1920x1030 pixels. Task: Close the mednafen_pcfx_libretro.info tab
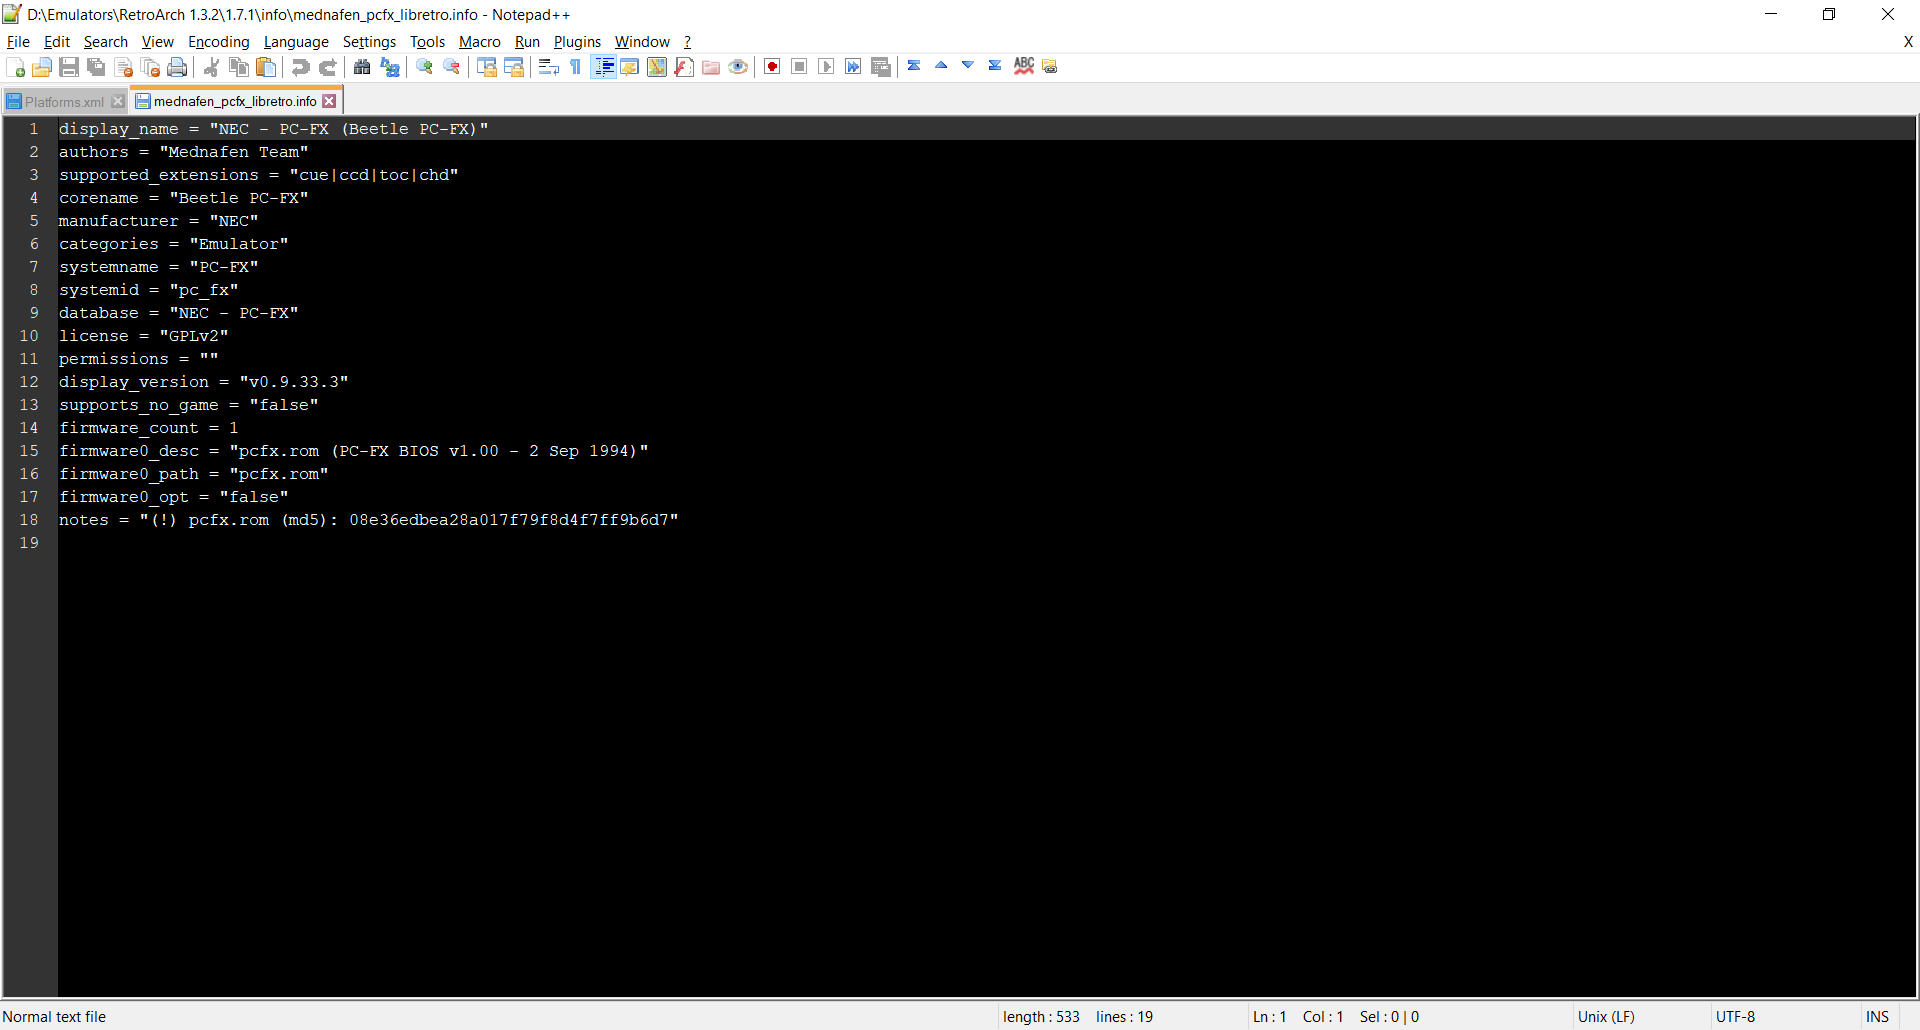point(329,101)
